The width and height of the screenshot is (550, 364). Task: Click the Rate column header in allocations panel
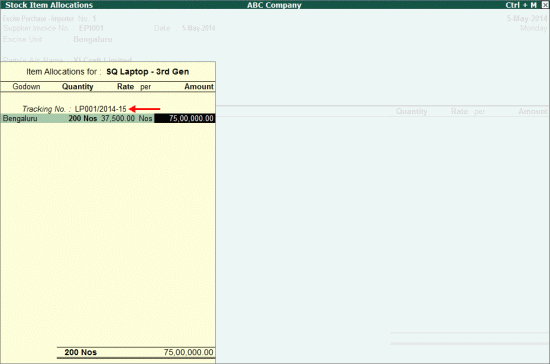coord(126,87)
